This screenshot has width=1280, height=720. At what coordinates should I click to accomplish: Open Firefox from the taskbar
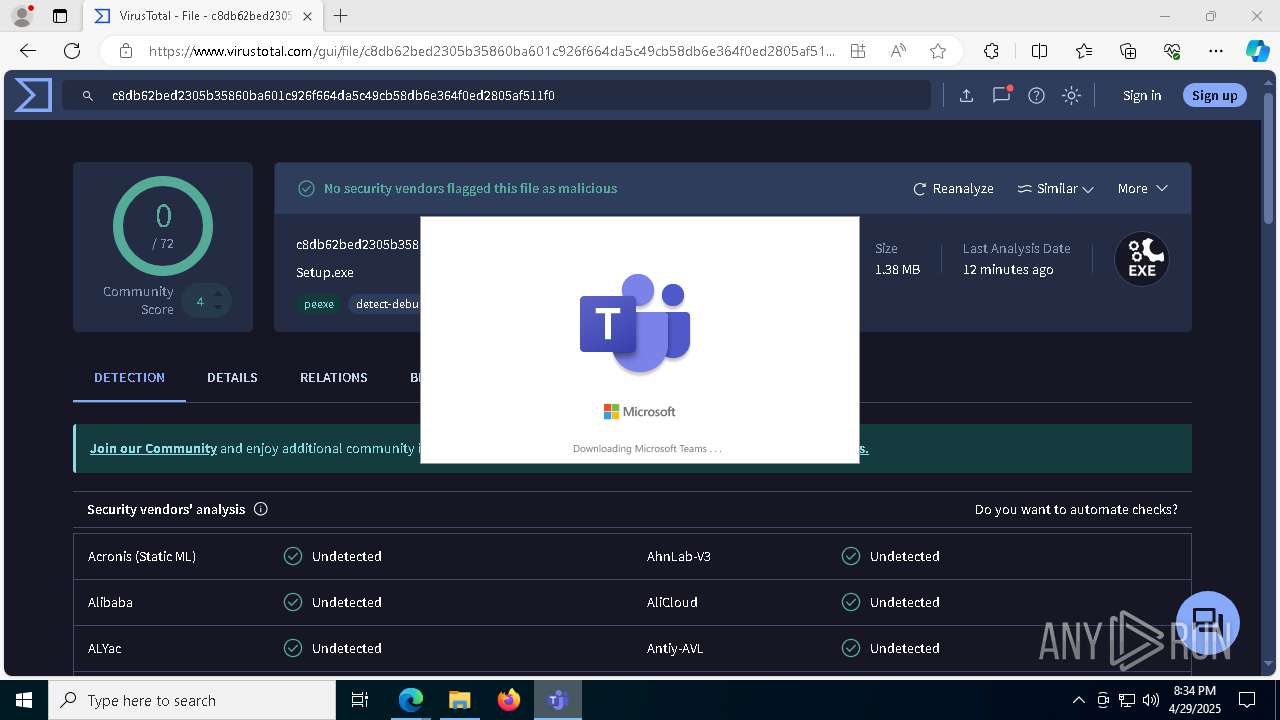pyautogui.click(x=509, y=700)
